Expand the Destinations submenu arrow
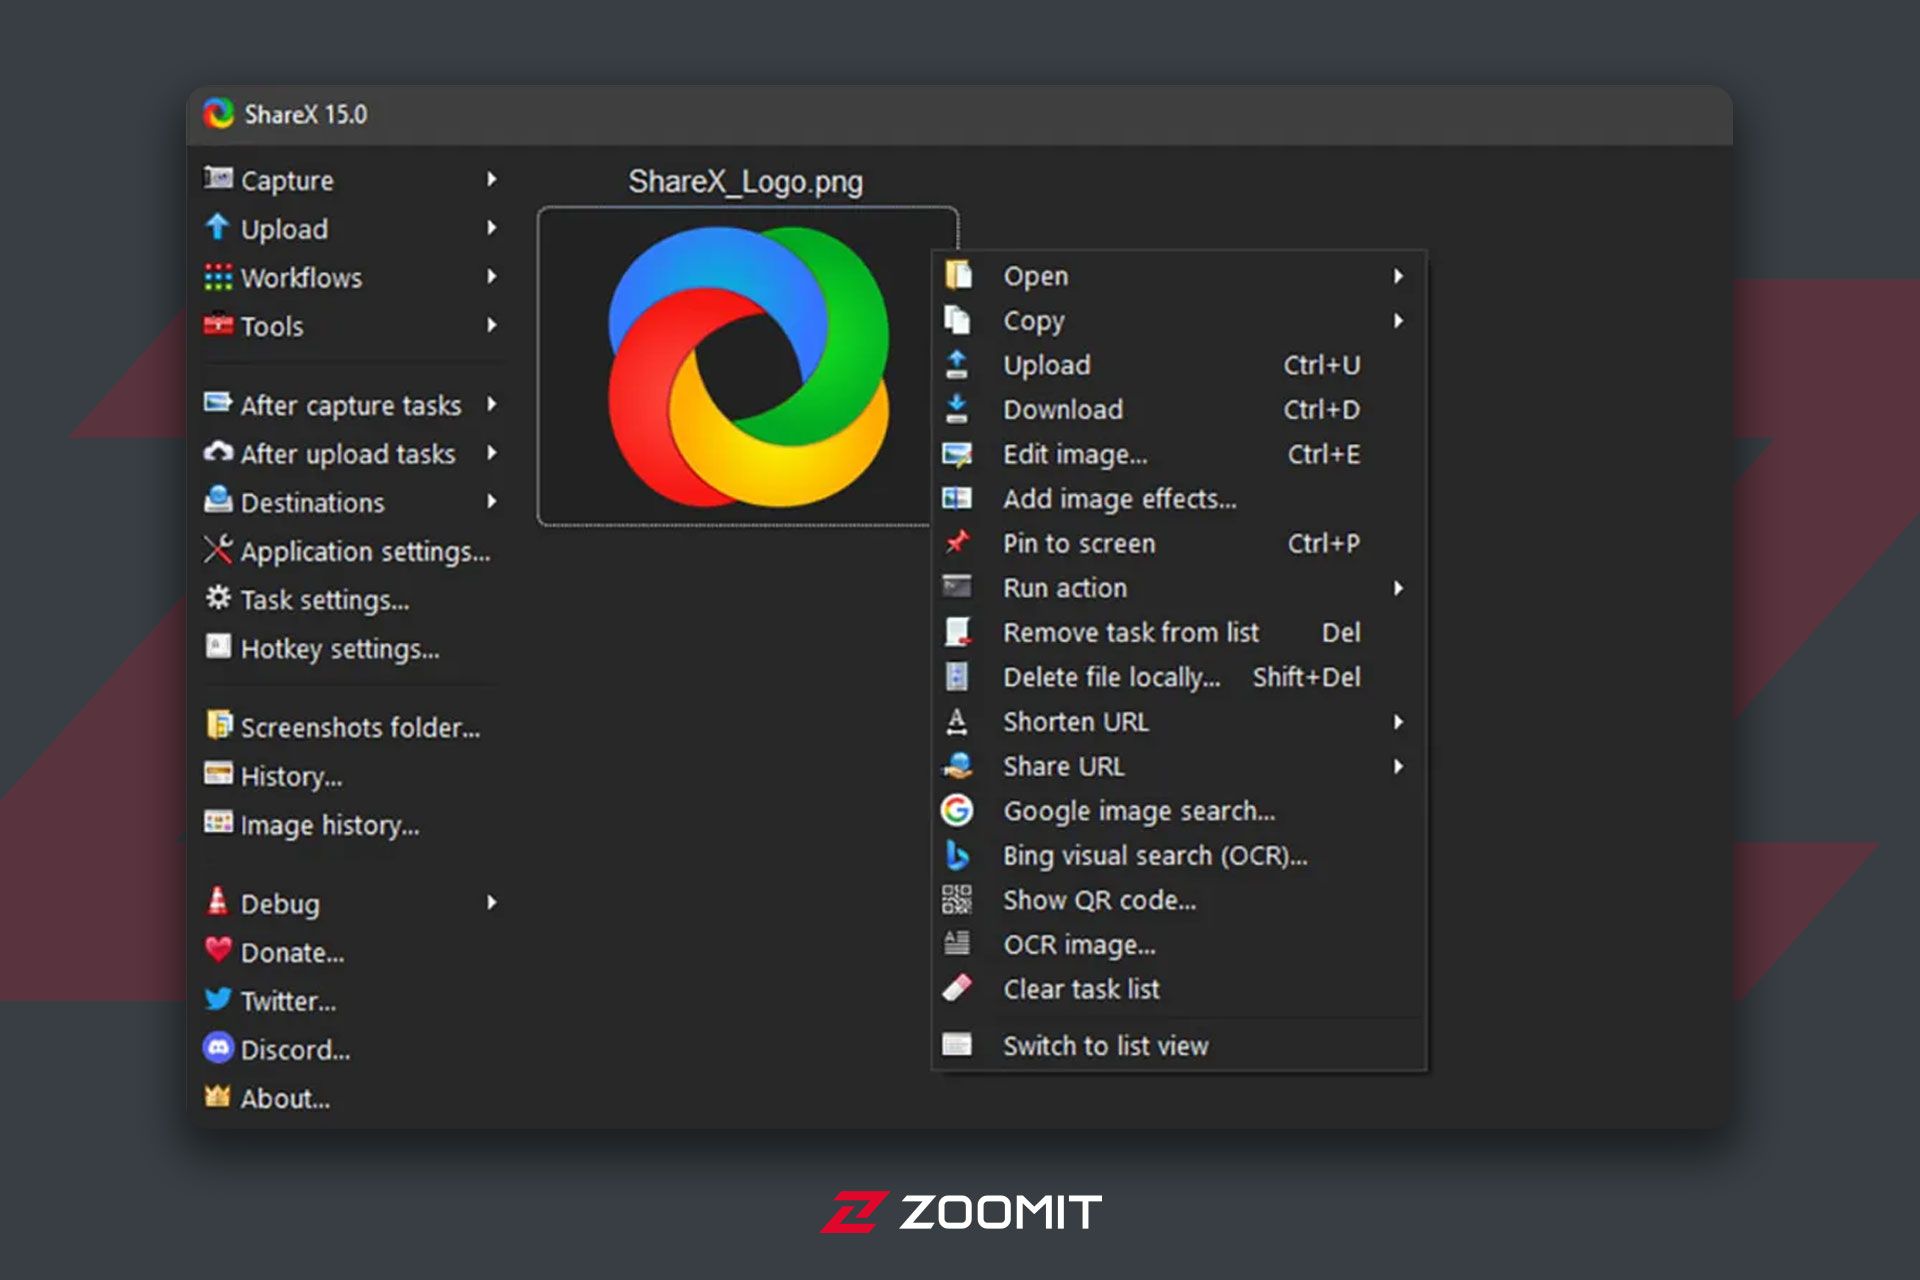The height and width of the screenshot is (1280, 1920). pos(491,501)
